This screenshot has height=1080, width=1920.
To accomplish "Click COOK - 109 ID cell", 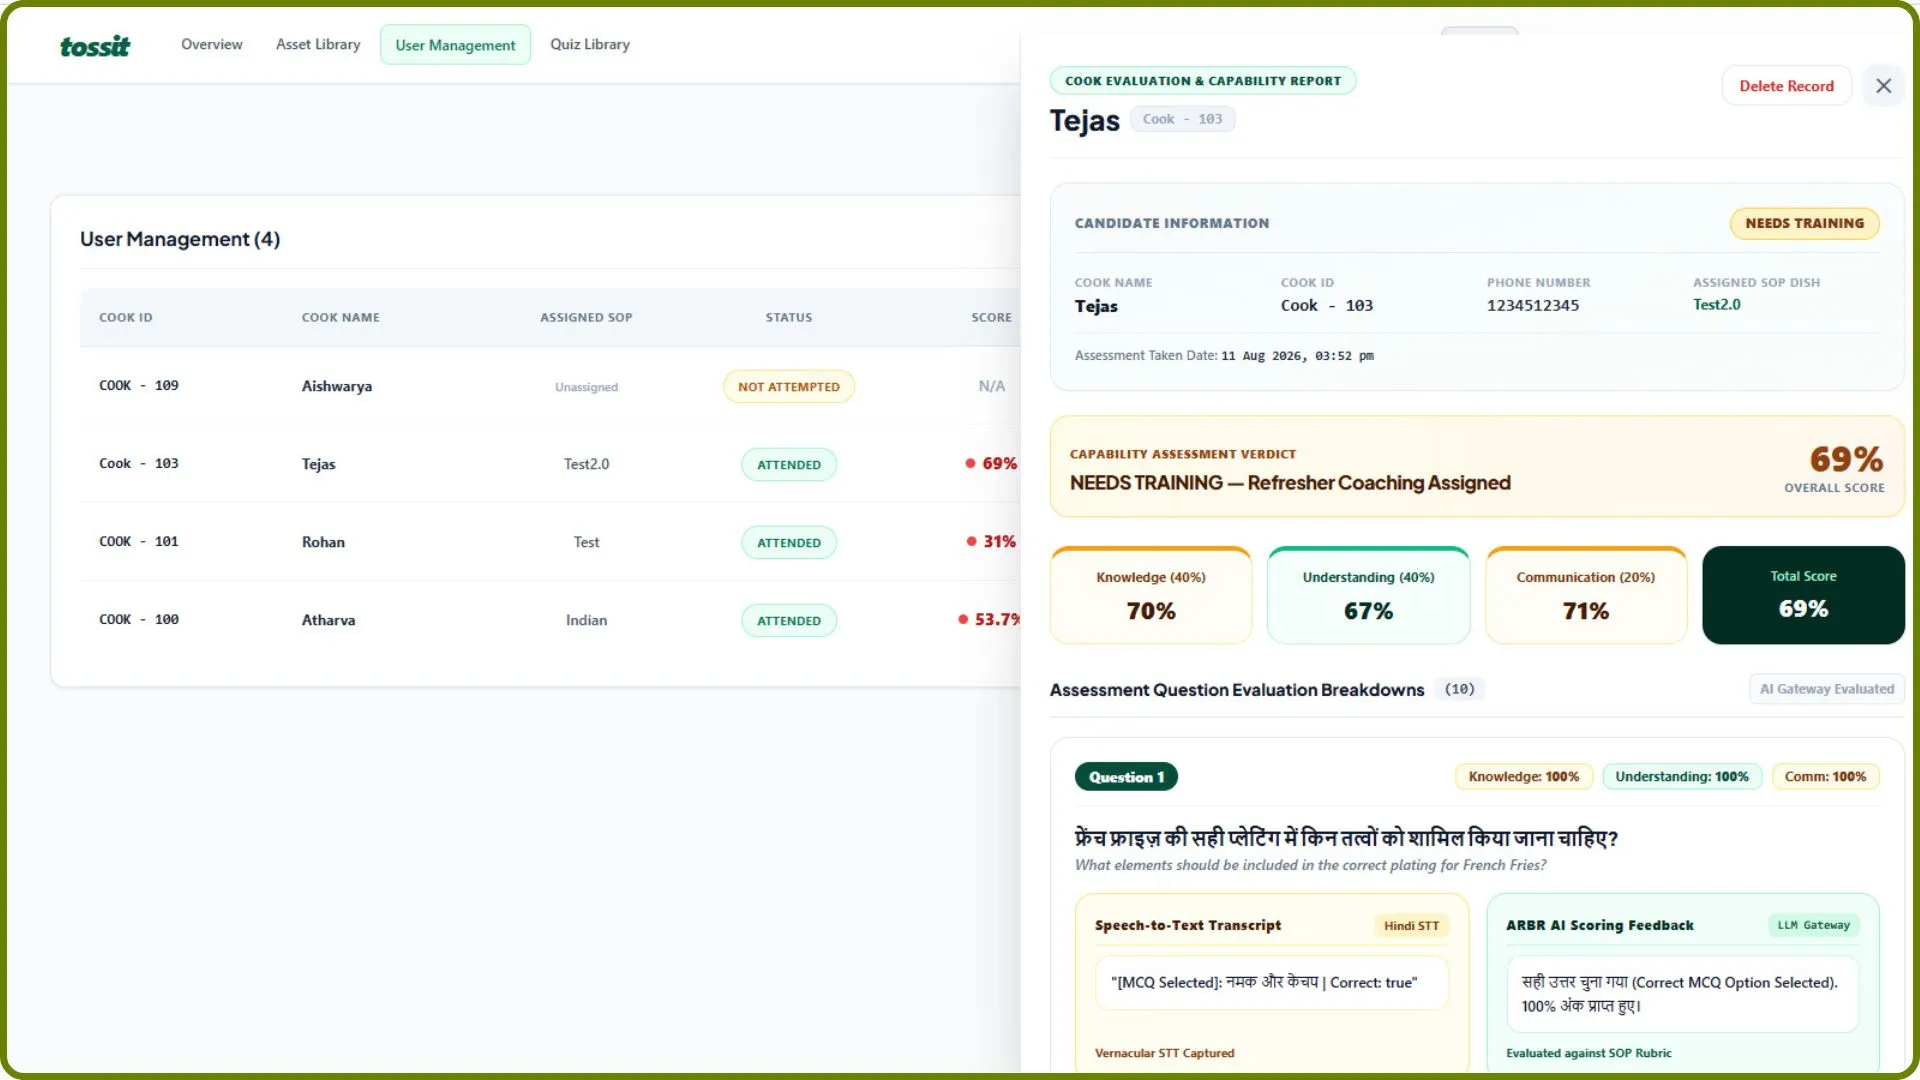I will coord(139,386).
